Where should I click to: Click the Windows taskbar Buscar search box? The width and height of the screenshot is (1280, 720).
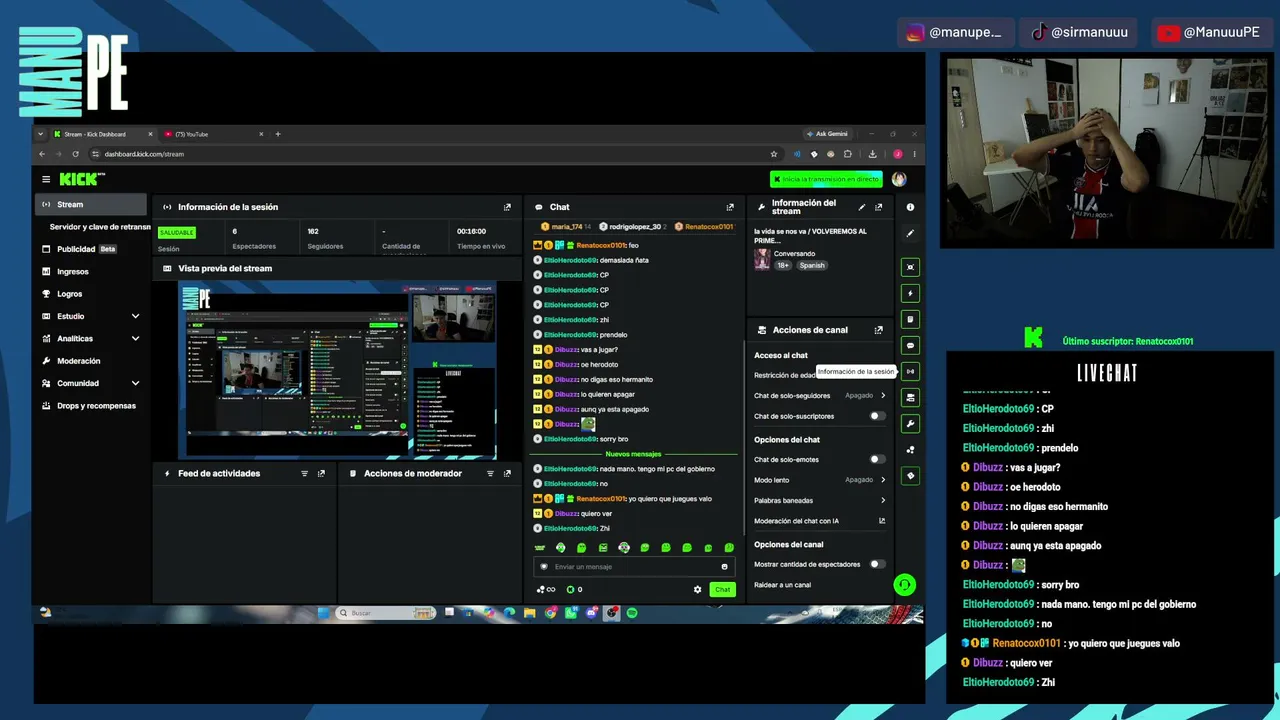pos(386,613)
